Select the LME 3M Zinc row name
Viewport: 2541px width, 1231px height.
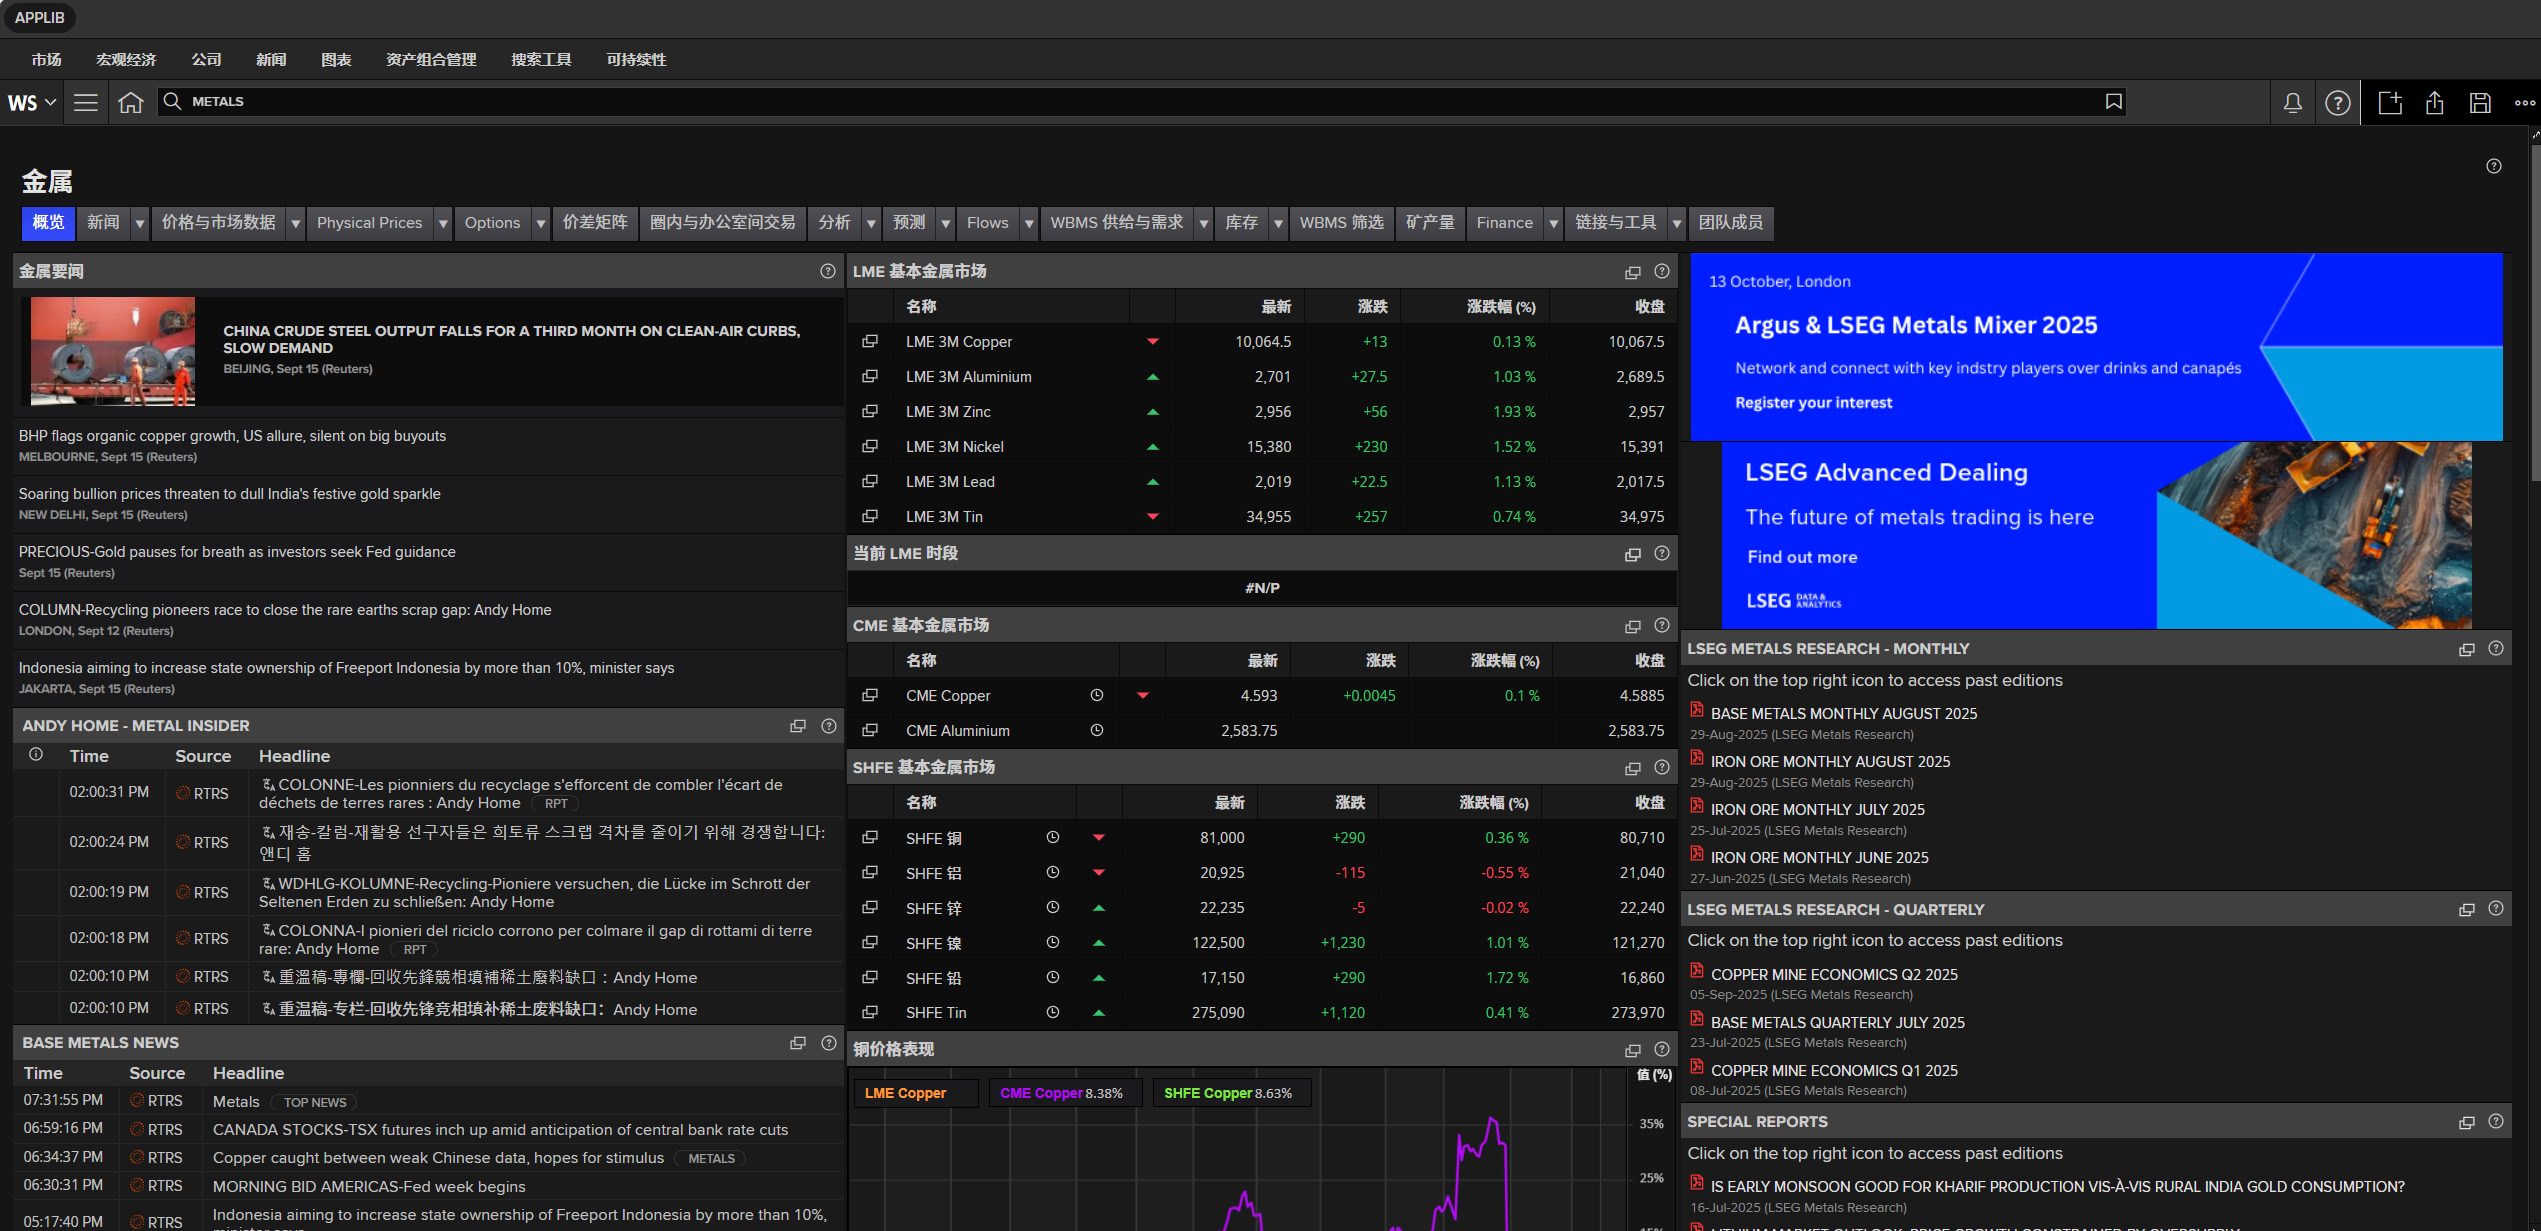click(948, 412)
